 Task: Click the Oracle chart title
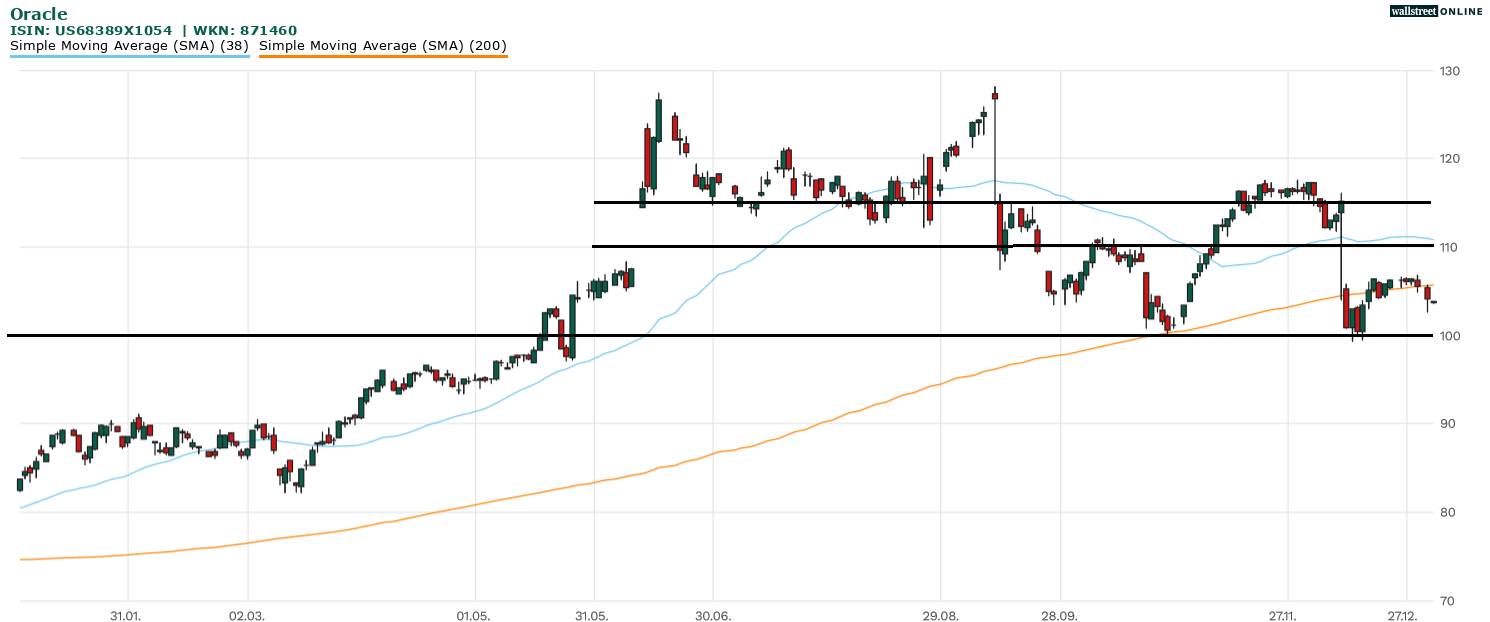39,14
